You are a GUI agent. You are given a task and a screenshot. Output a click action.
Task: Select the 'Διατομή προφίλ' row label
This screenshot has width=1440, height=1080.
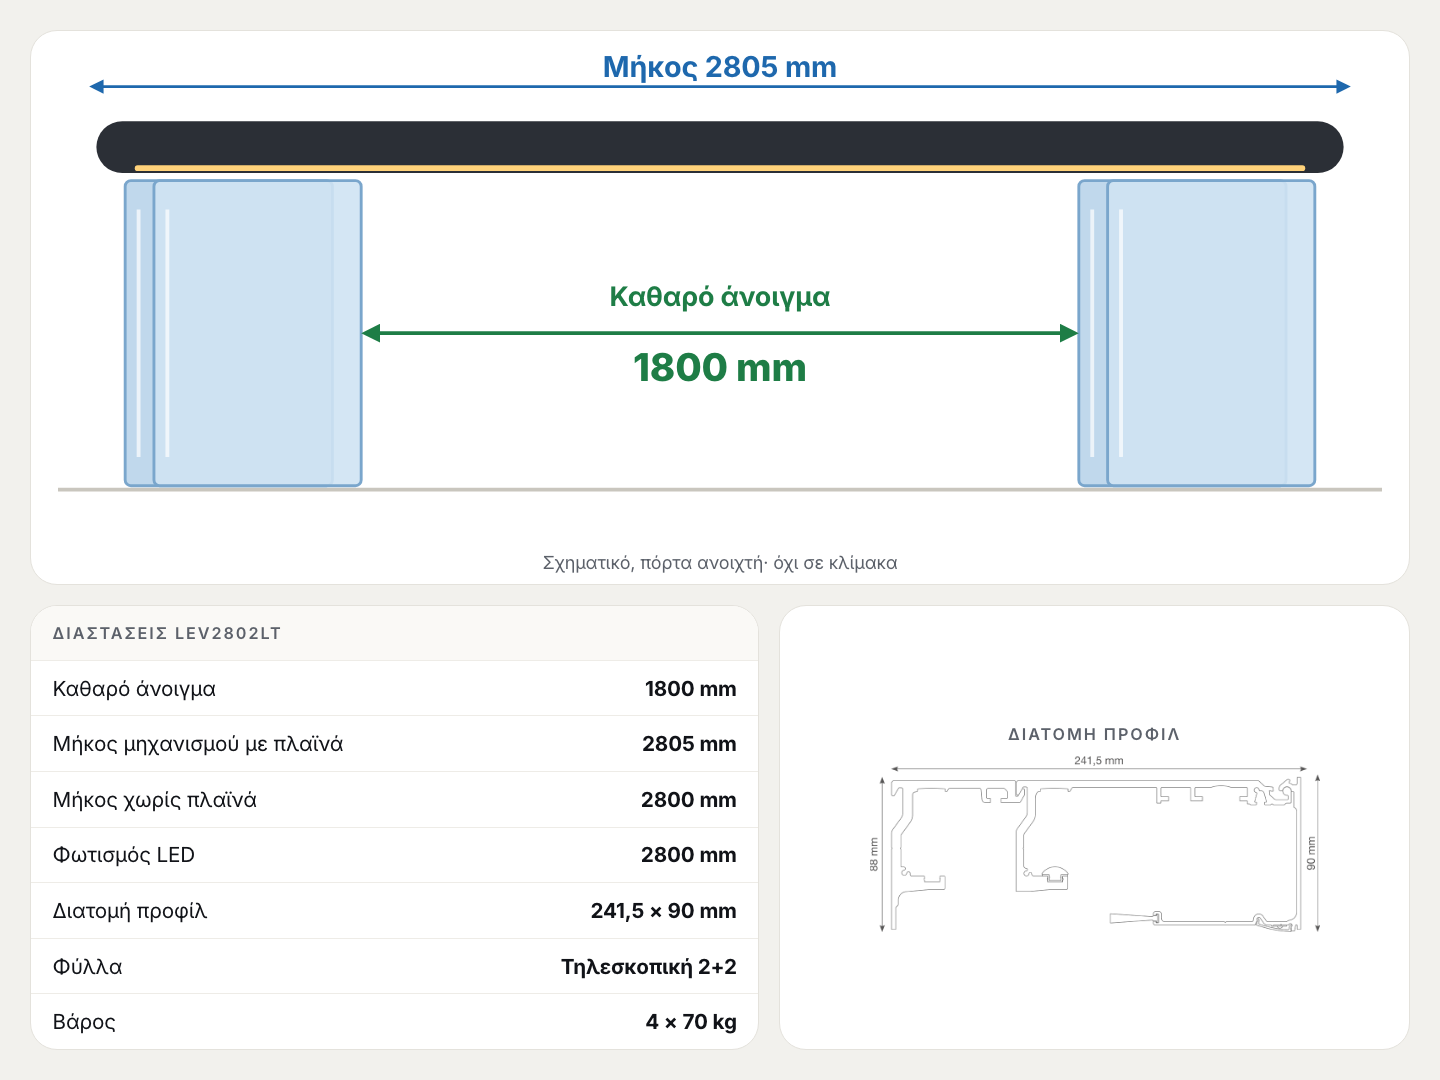(x=130, y=911)
